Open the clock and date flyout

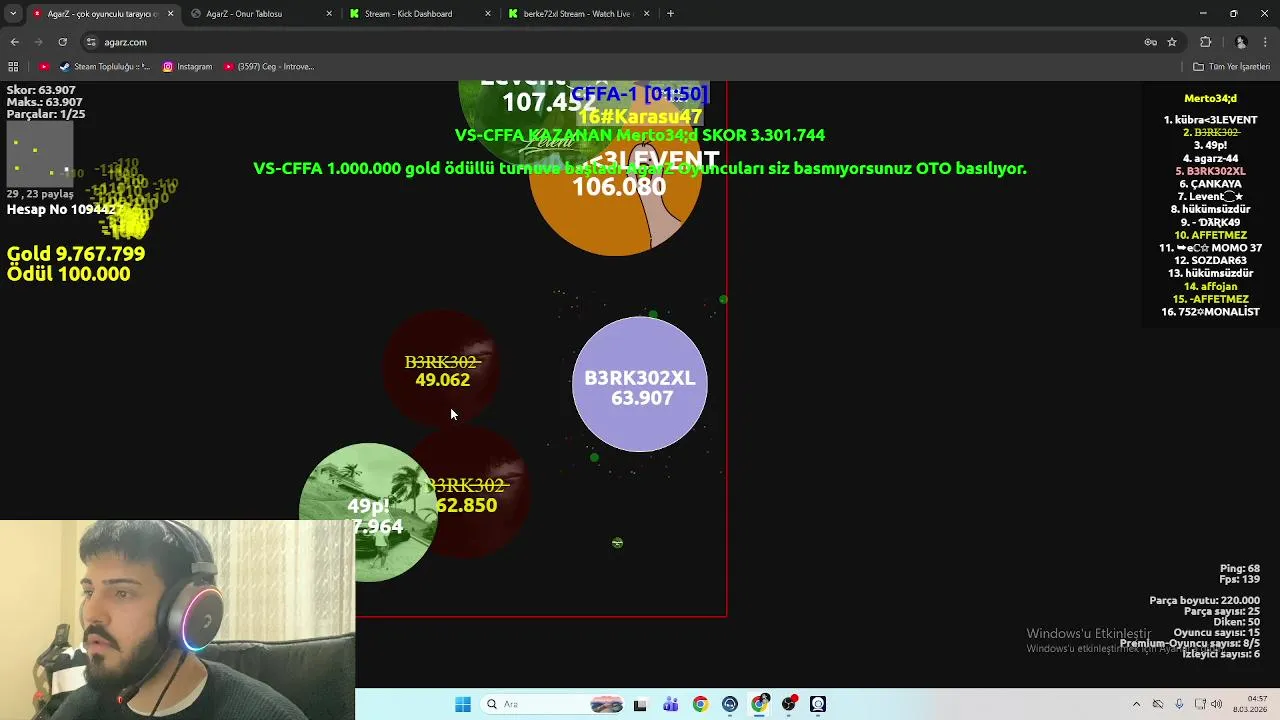[x=1251, y=704]
